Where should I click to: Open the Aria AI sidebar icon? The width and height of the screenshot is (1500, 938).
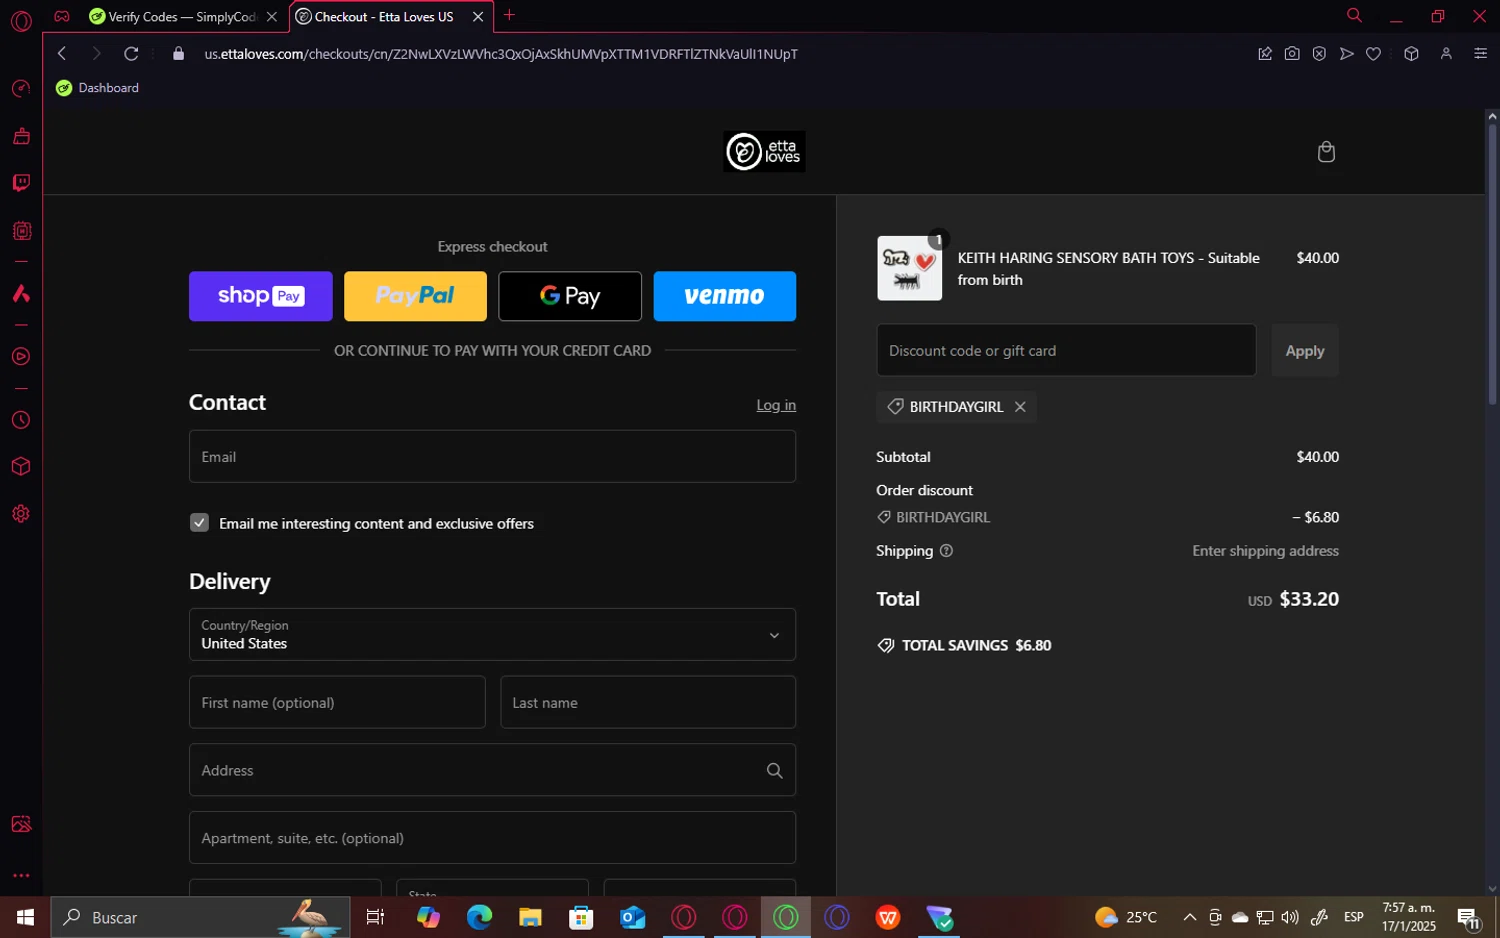[x=21, y=294]
